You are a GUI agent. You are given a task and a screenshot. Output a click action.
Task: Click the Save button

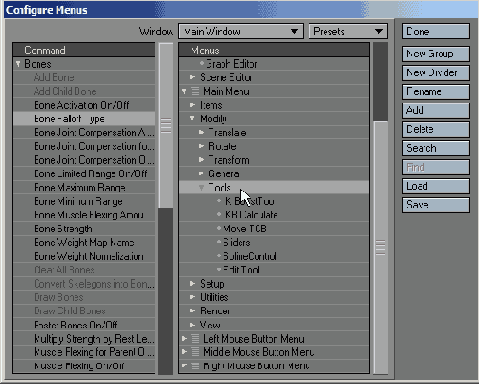(436, 205)
